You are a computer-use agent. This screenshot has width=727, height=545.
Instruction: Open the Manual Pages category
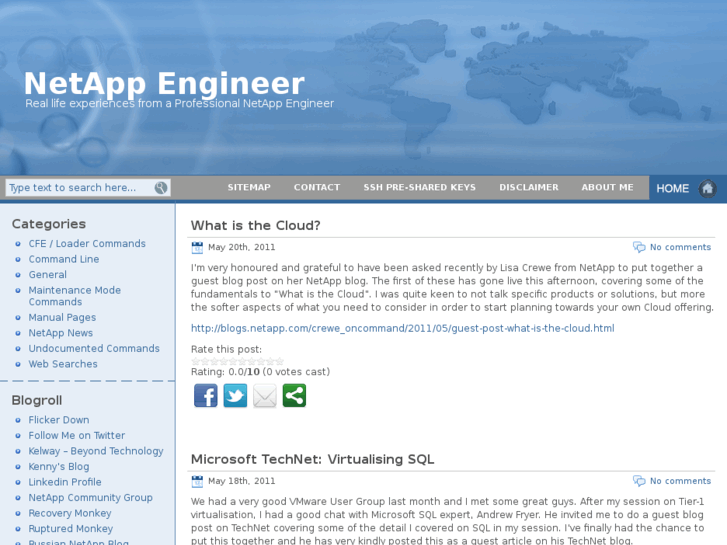(x=62, y=318)
